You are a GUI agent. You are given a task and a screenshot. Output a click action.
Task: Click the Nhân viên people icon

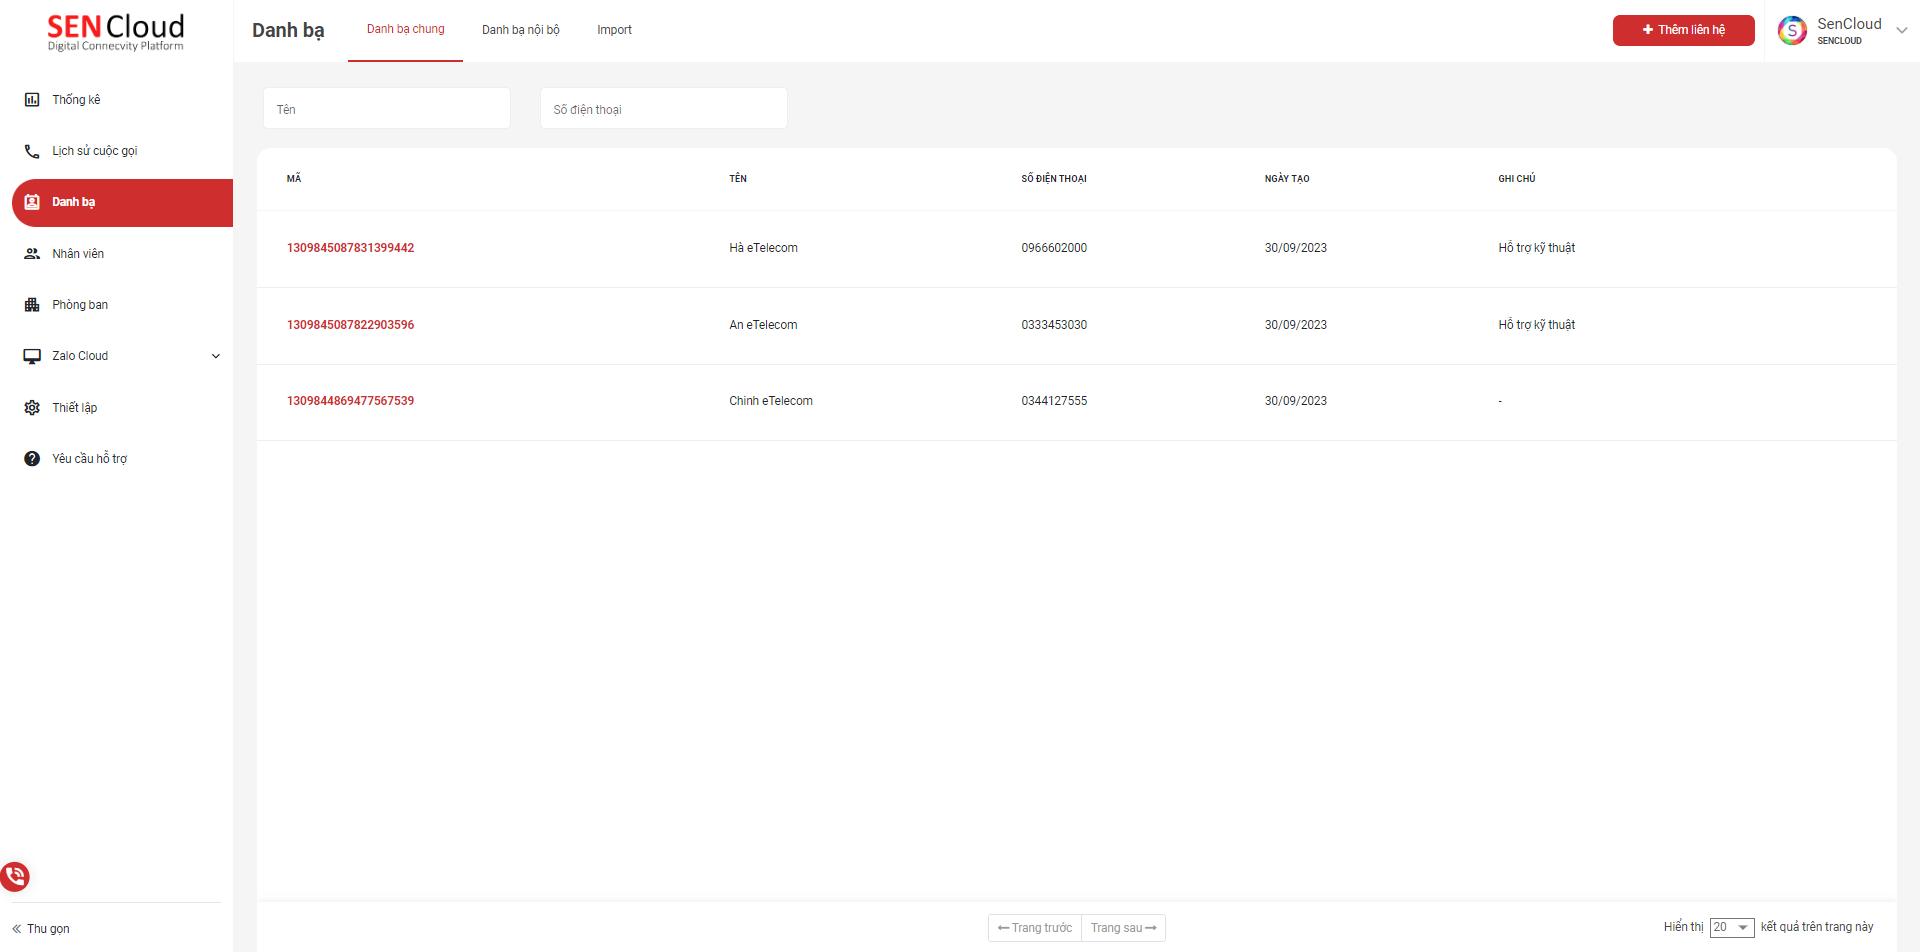pos(32,254)
